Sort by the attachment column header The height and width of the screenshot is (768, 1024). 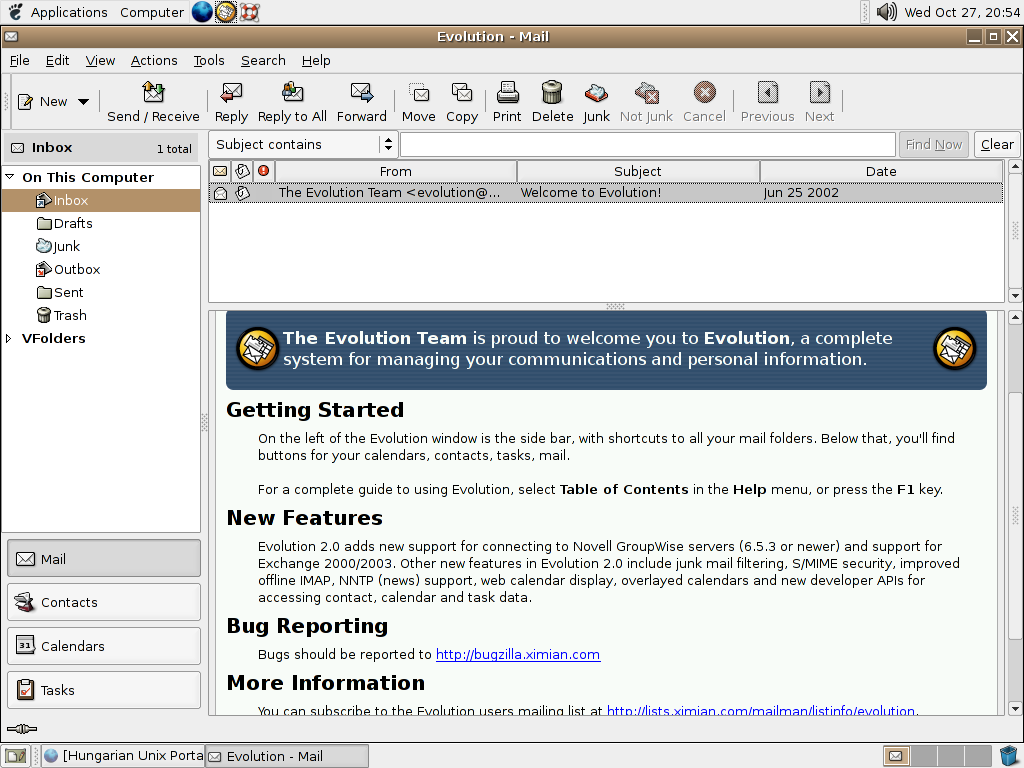point(242,171)
